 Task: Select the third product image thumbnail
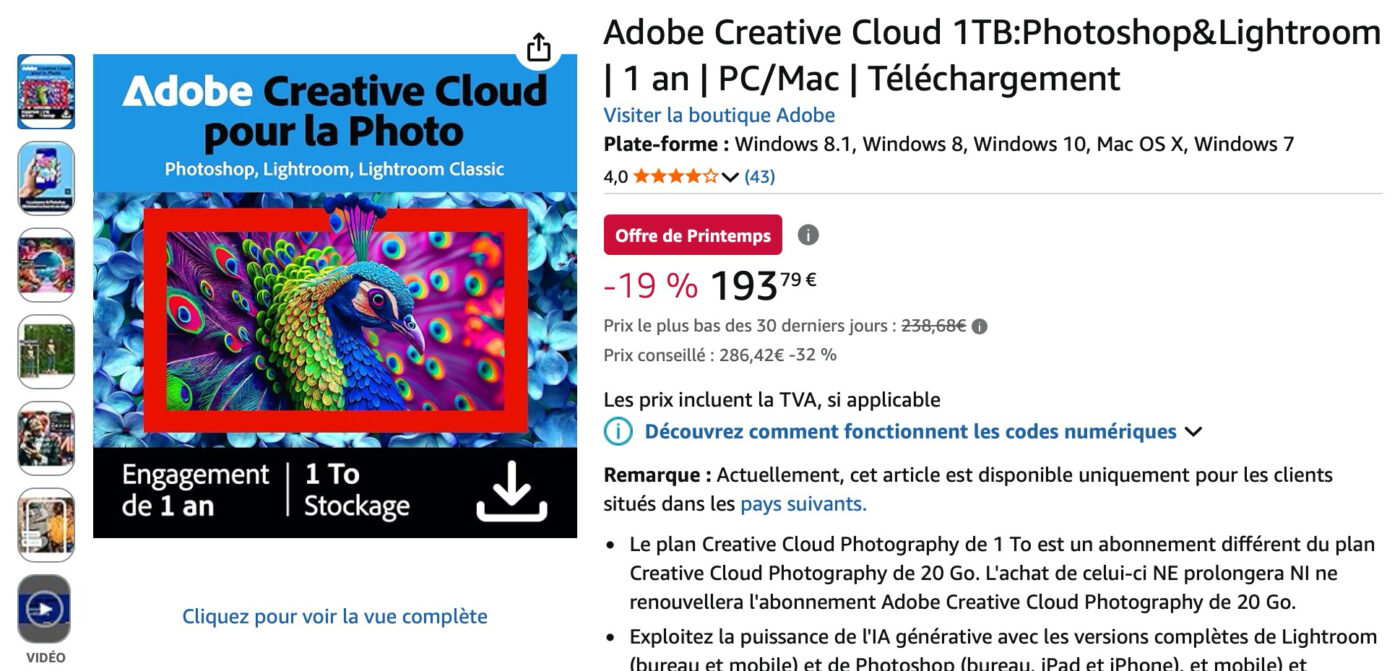(45, 265)
